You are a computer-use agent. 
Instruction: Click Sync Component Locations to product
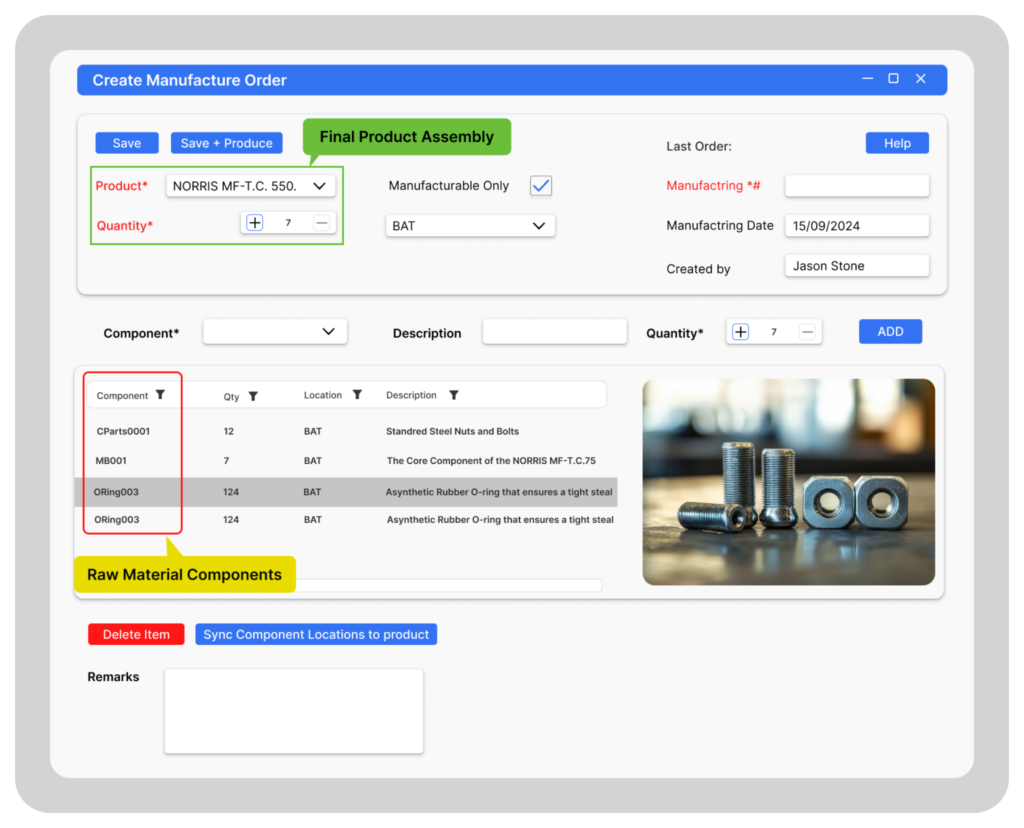316,634
